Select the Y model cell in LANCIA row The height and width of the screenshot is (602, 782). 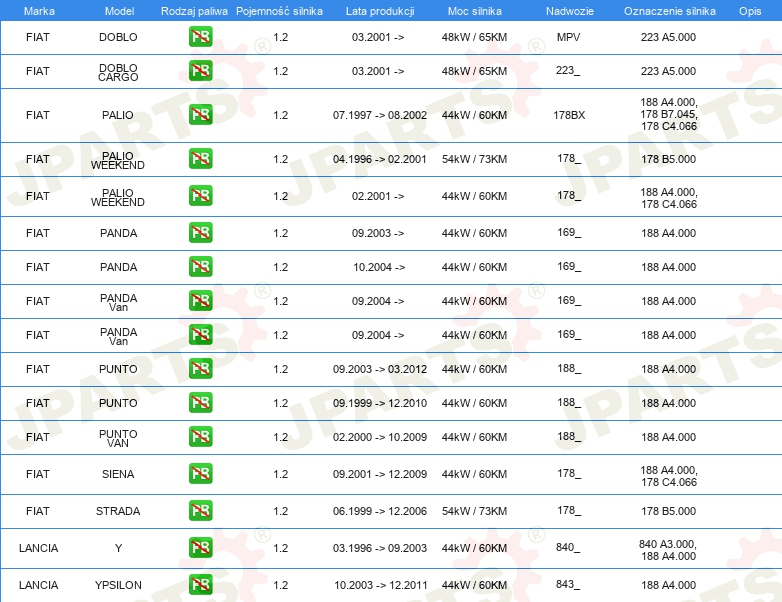click(x=118, y=548)
